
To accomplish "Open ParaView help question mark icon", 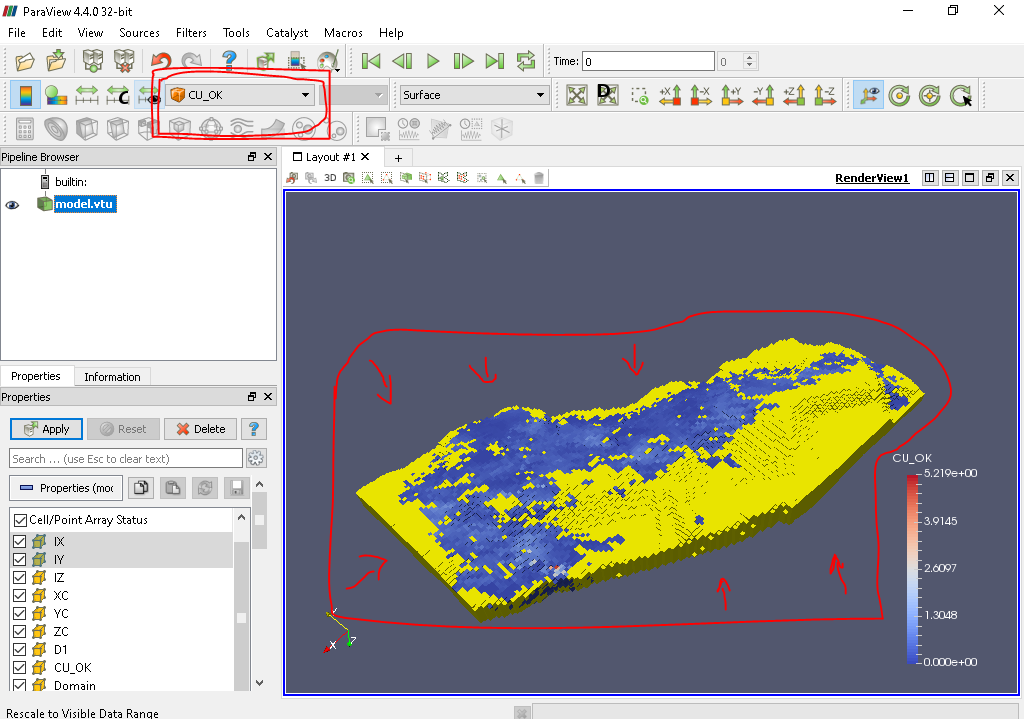I will [x=229, y=61].
